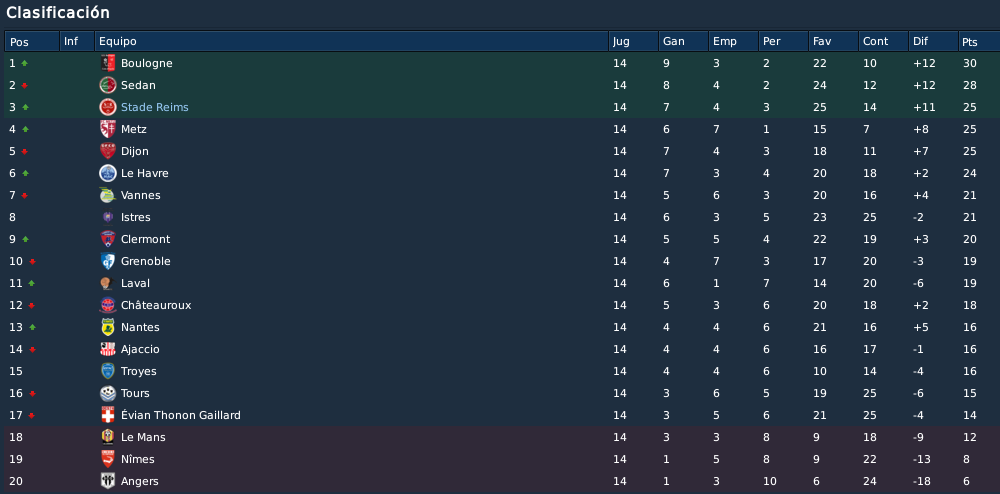This screenshot has height=494, width=1000.
Task: Click the Pos column header
Action: point(32,41)
